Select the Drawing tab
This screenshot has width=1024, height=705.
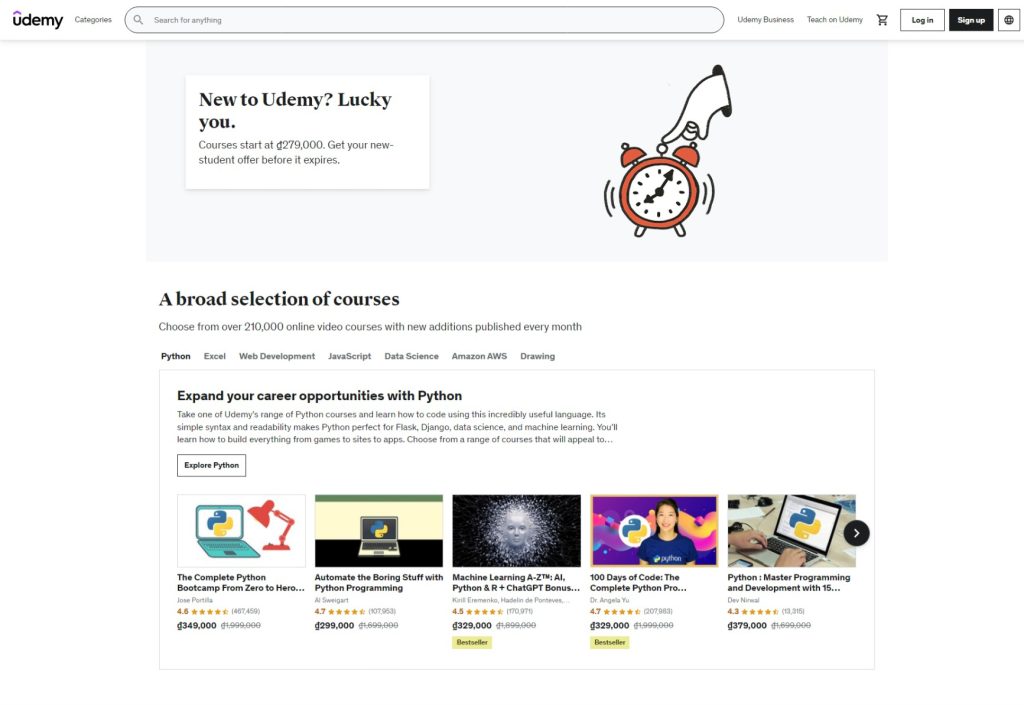(x=537, y=356)
